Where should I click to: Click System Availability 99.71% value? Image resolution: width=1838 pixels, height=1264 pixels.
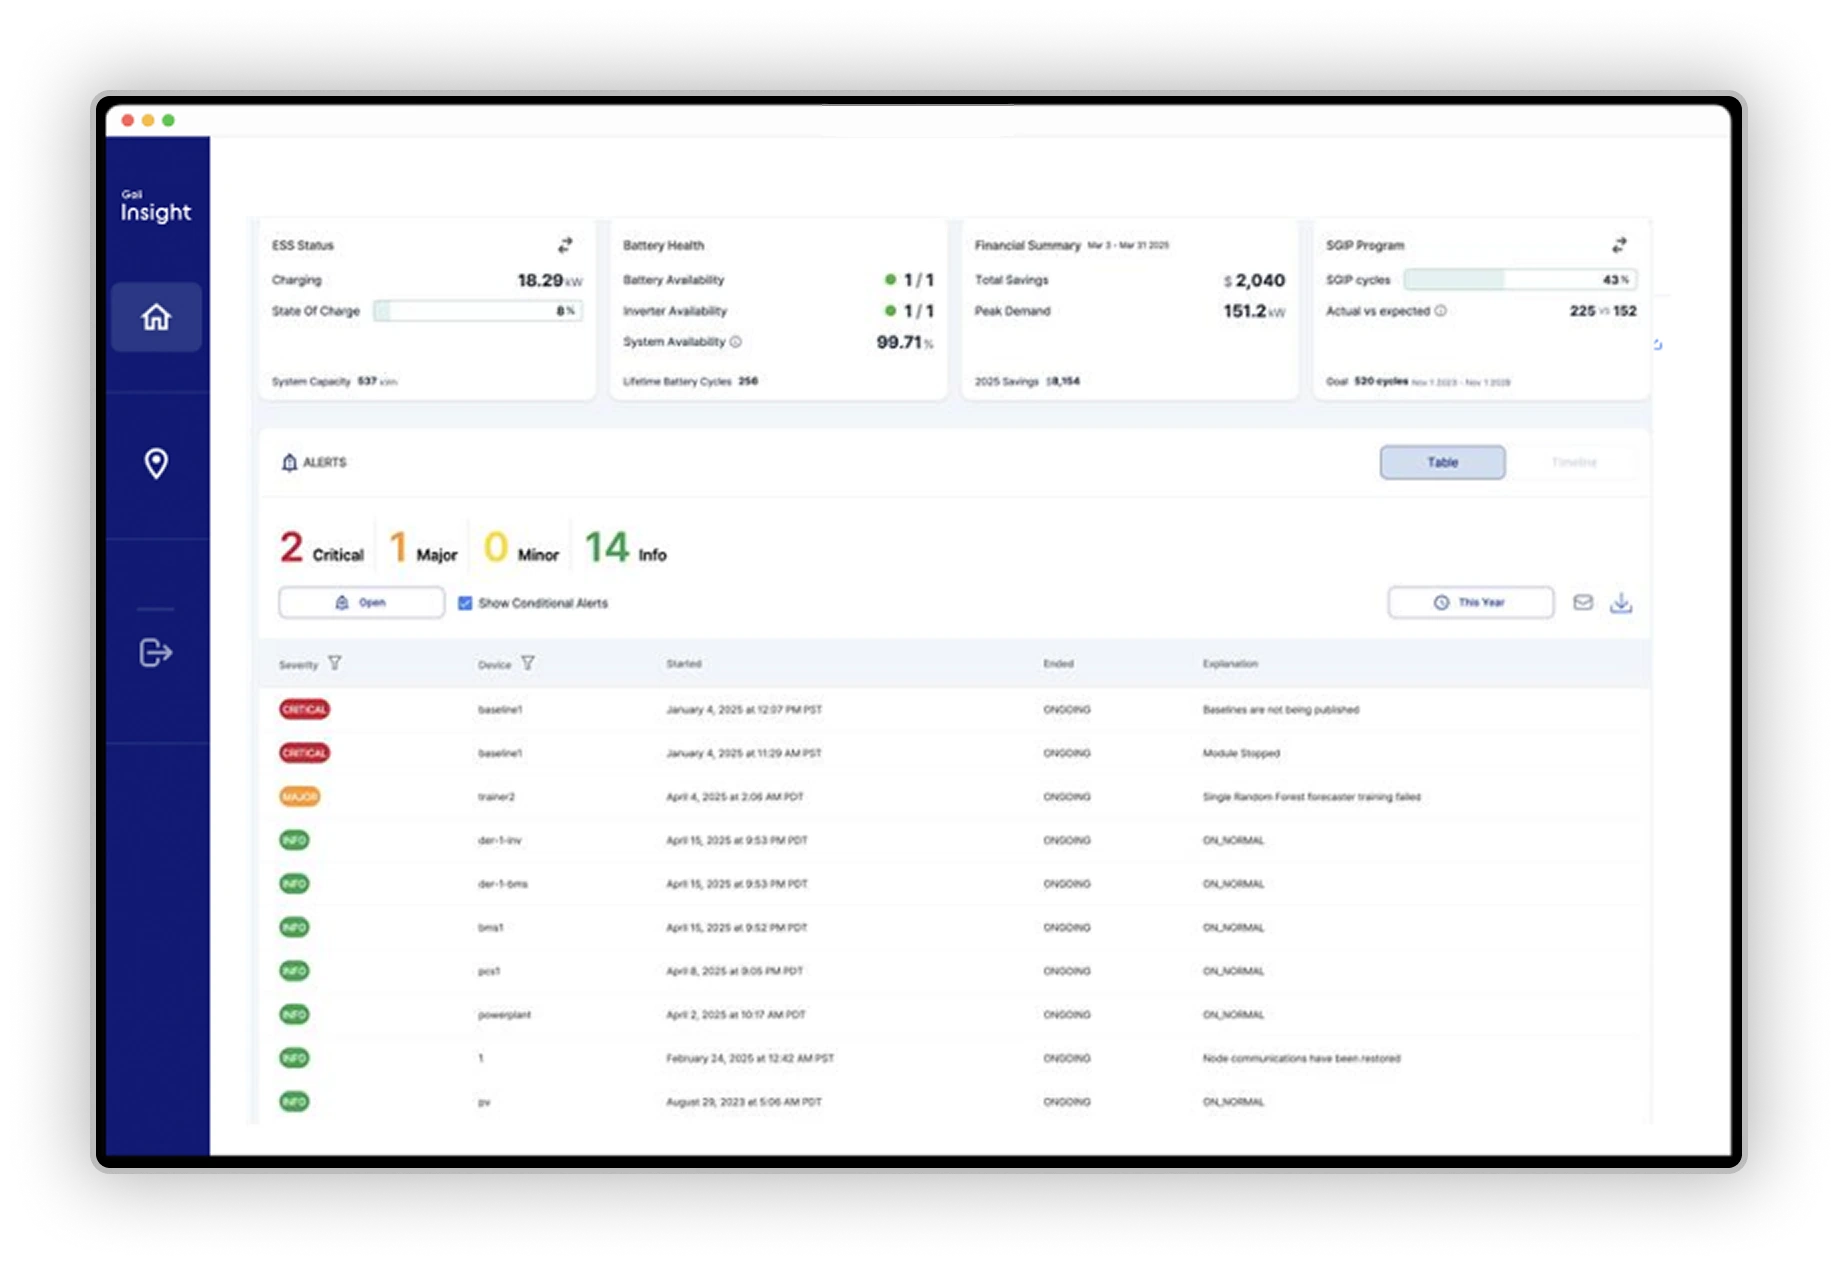click(x=905, y=342)
